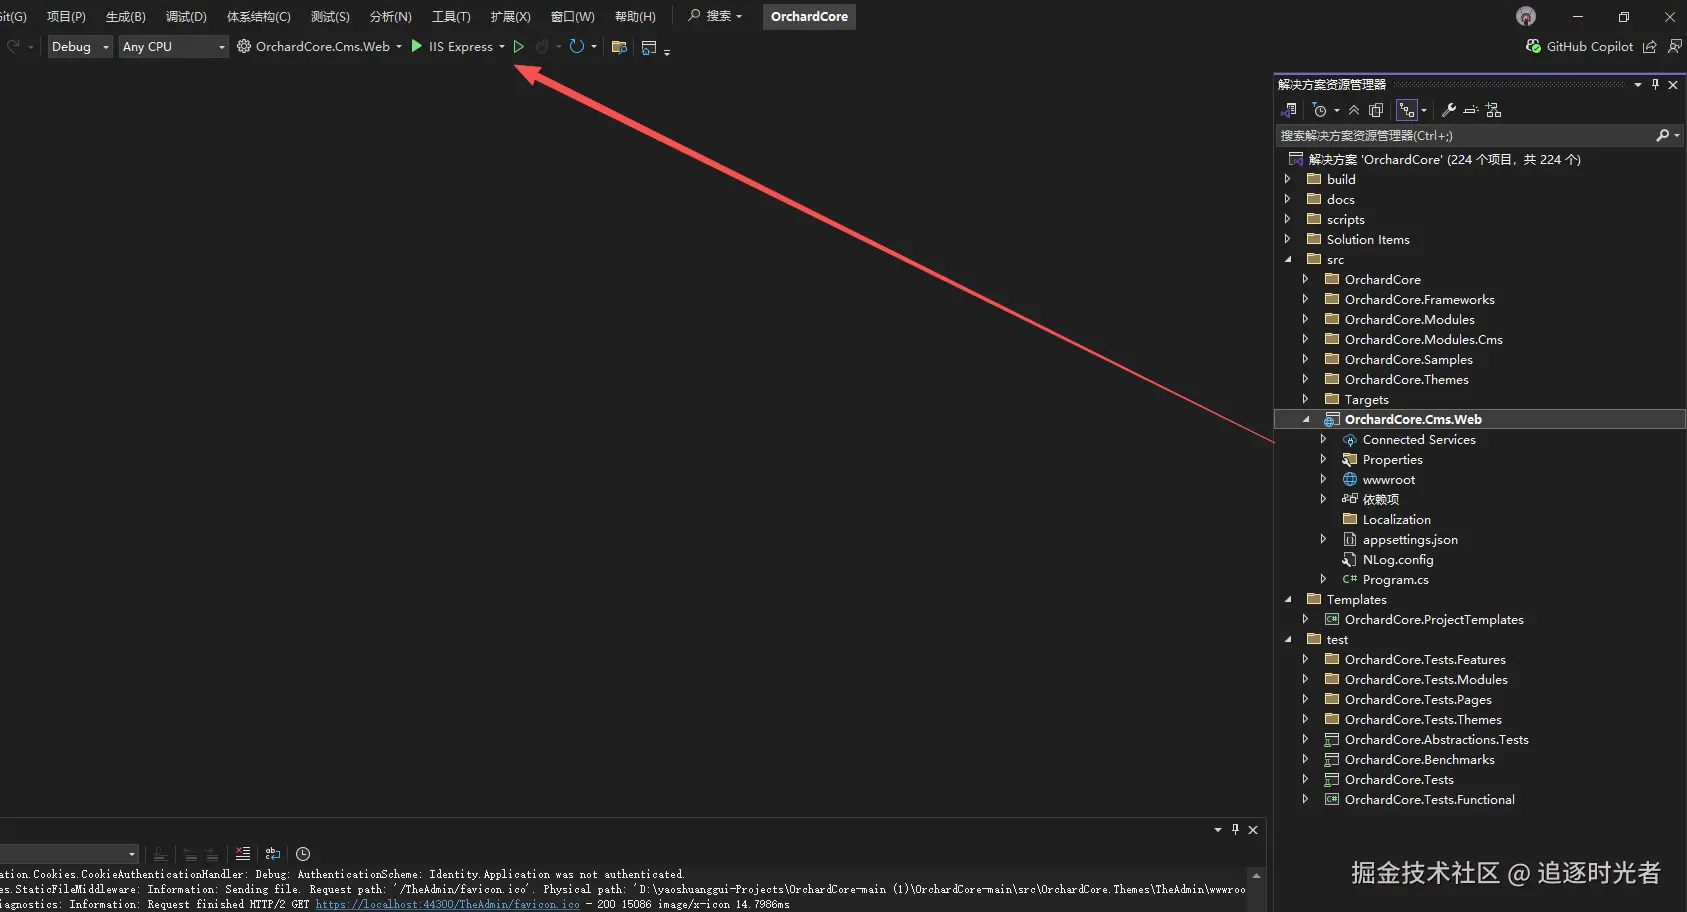Pin the output panel
This screenshot has height=912, width=1687.
click(x=1235, y=829)
